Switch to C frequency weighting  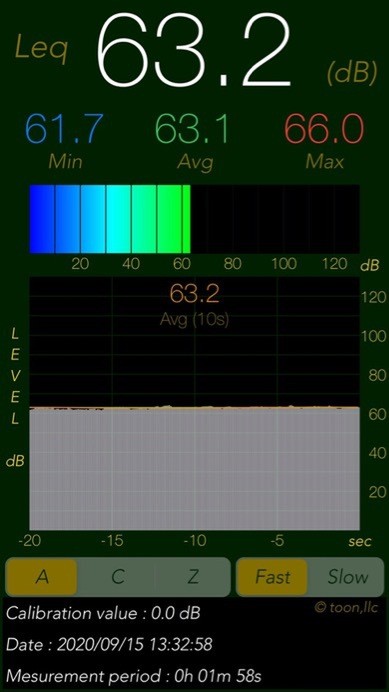[117, 577]
